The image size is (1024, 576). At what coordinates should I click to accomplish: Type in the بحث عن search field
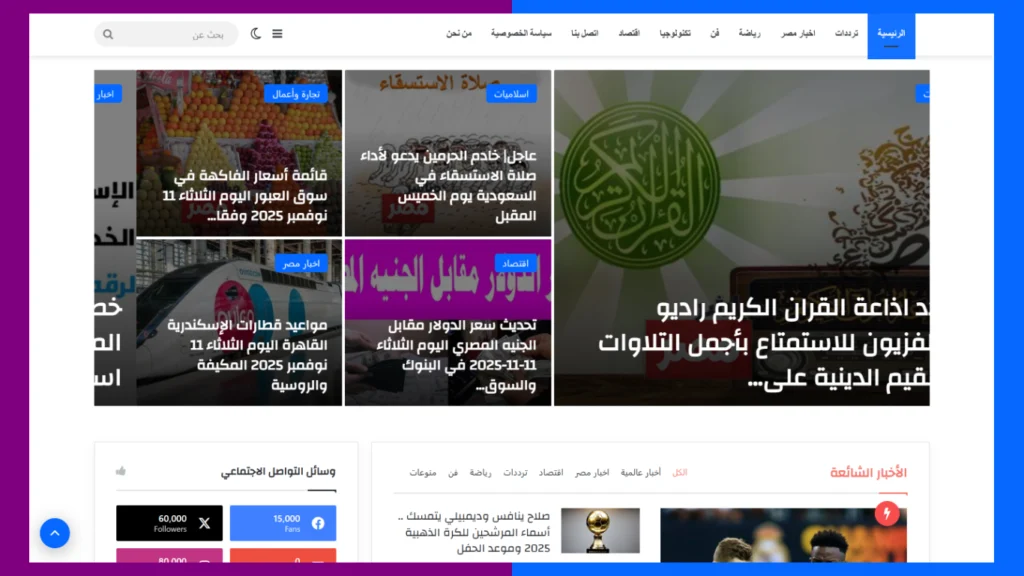[x=180, y=34]
